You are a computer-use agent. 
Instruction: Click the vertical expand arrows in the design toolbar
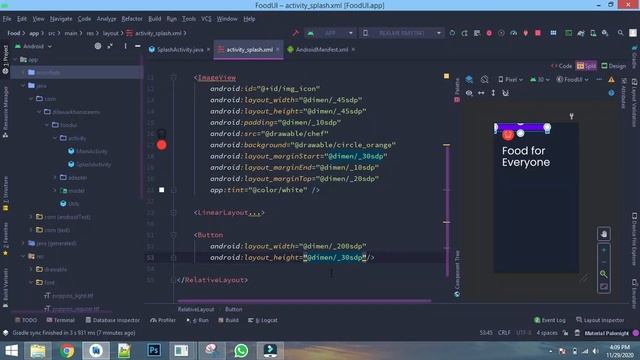click(493, 93)
